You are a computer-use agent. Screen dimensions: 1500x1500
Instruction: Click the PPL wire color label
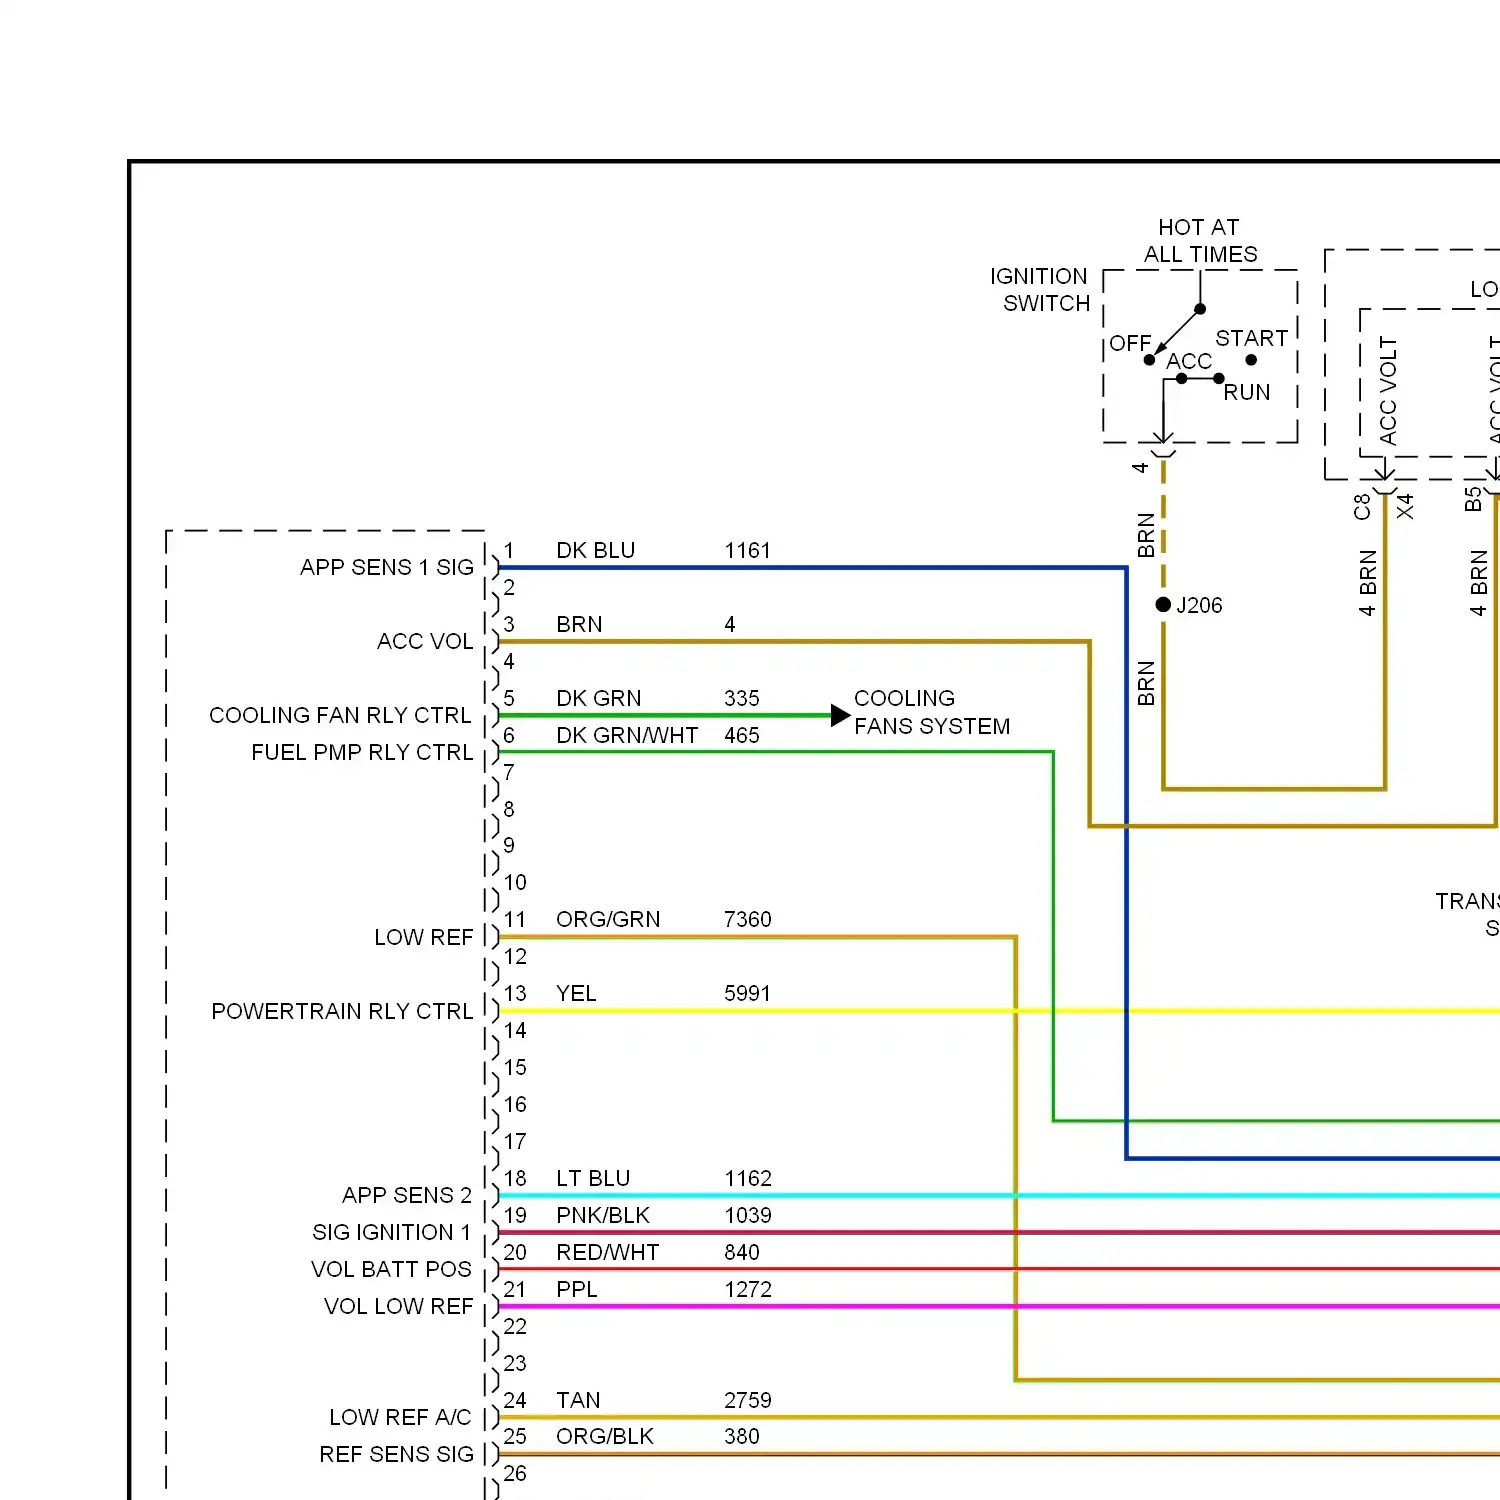click(x=576, y=1289)
